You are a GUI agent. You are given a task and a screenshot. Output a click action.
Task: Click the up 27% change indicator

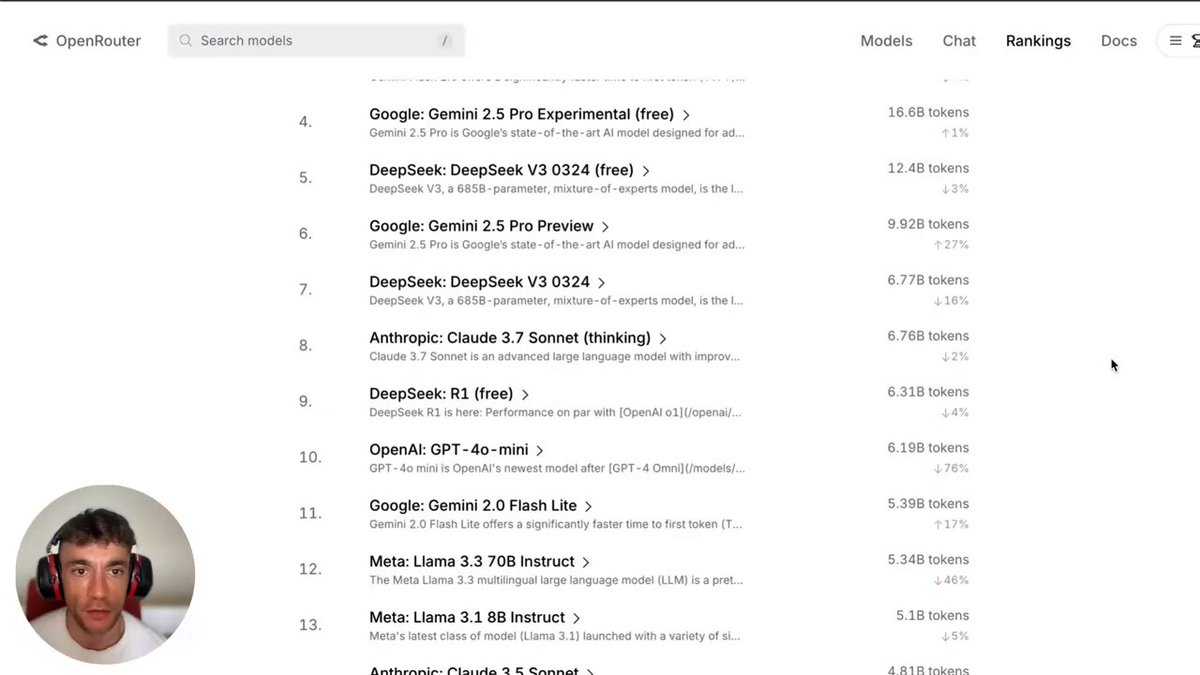951,245
